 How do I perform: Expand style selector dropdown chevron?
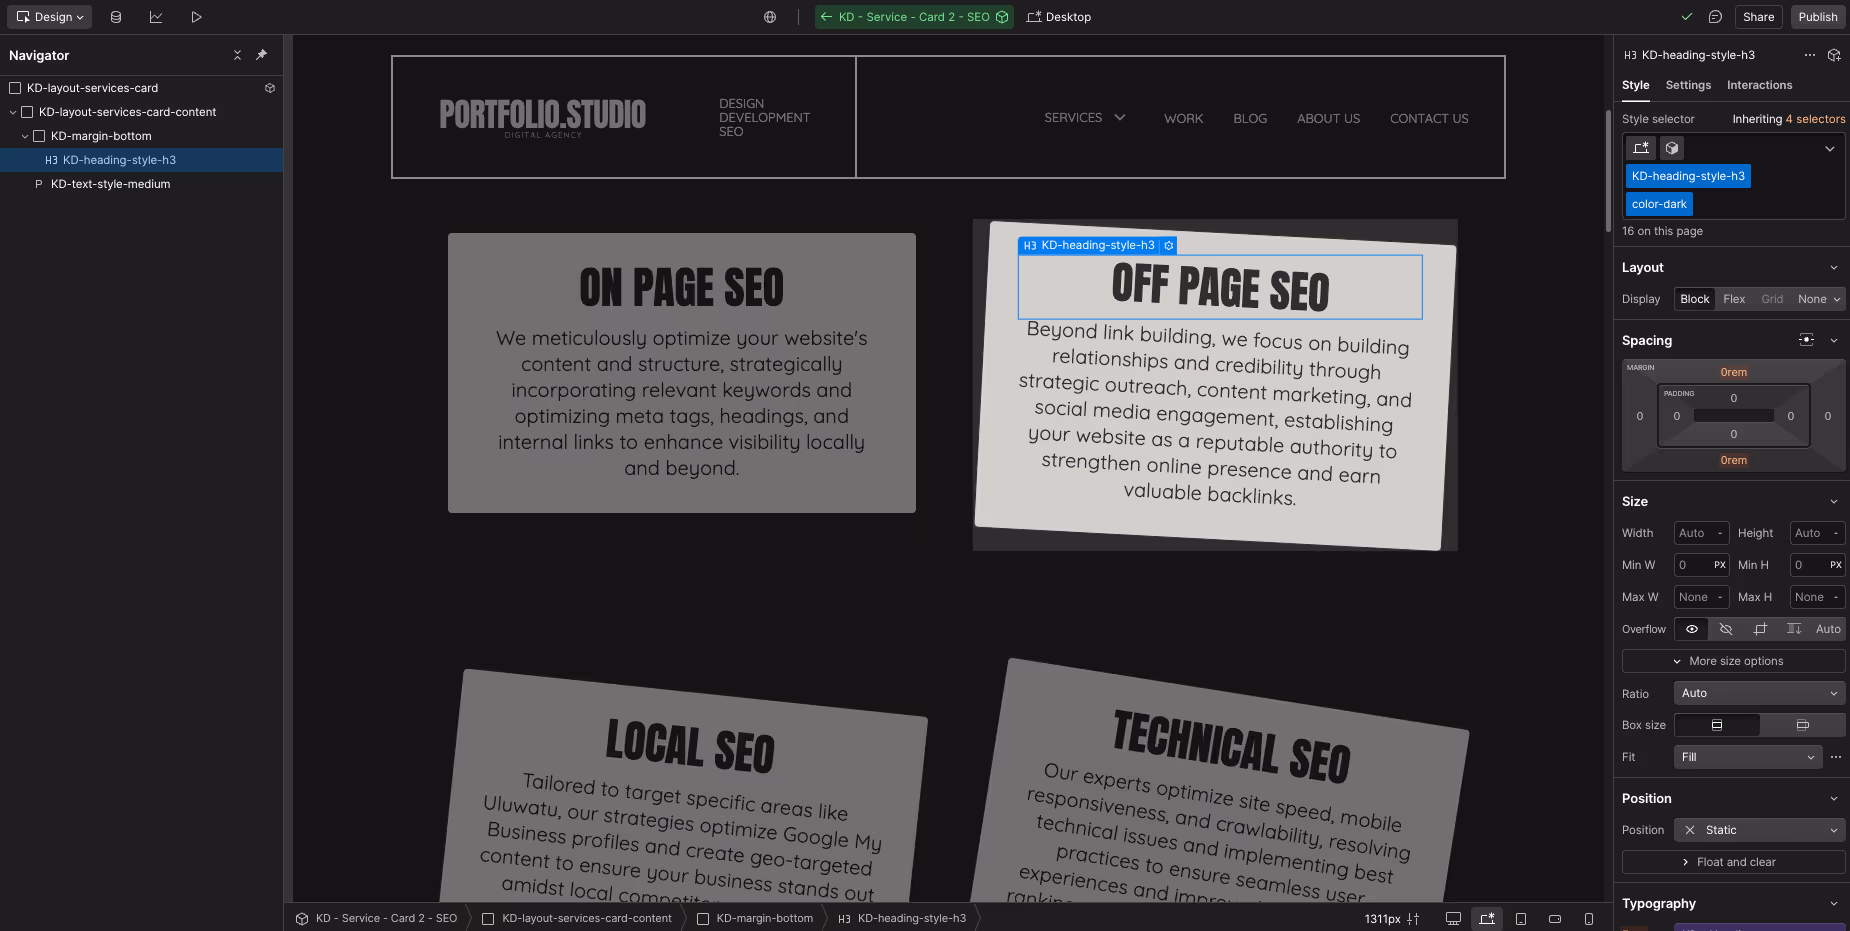click(1830, 148)
